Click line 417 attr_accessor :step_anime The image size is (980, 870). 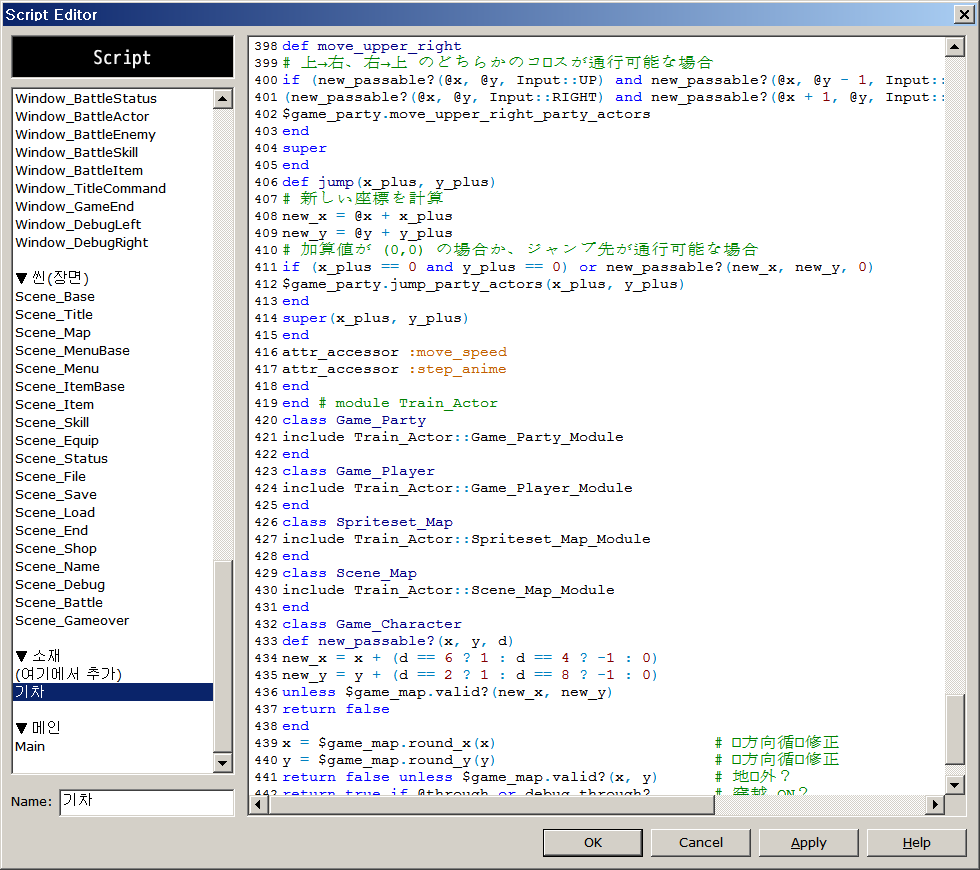coord(394,369)
